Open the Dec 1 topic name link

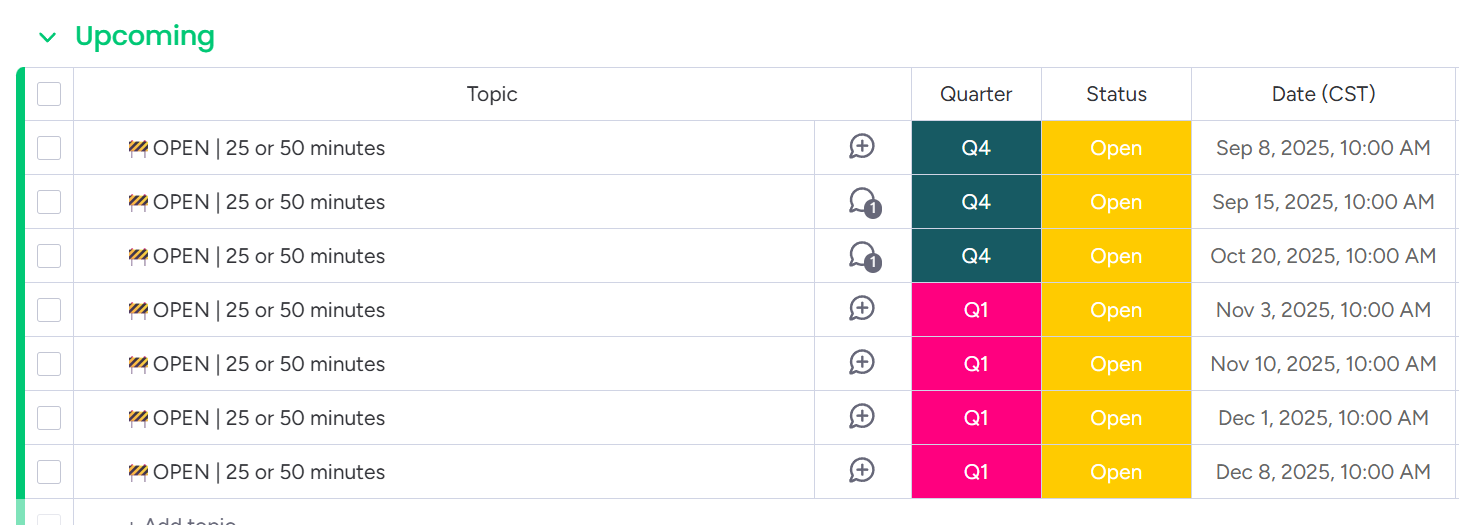tap(268, 418)
